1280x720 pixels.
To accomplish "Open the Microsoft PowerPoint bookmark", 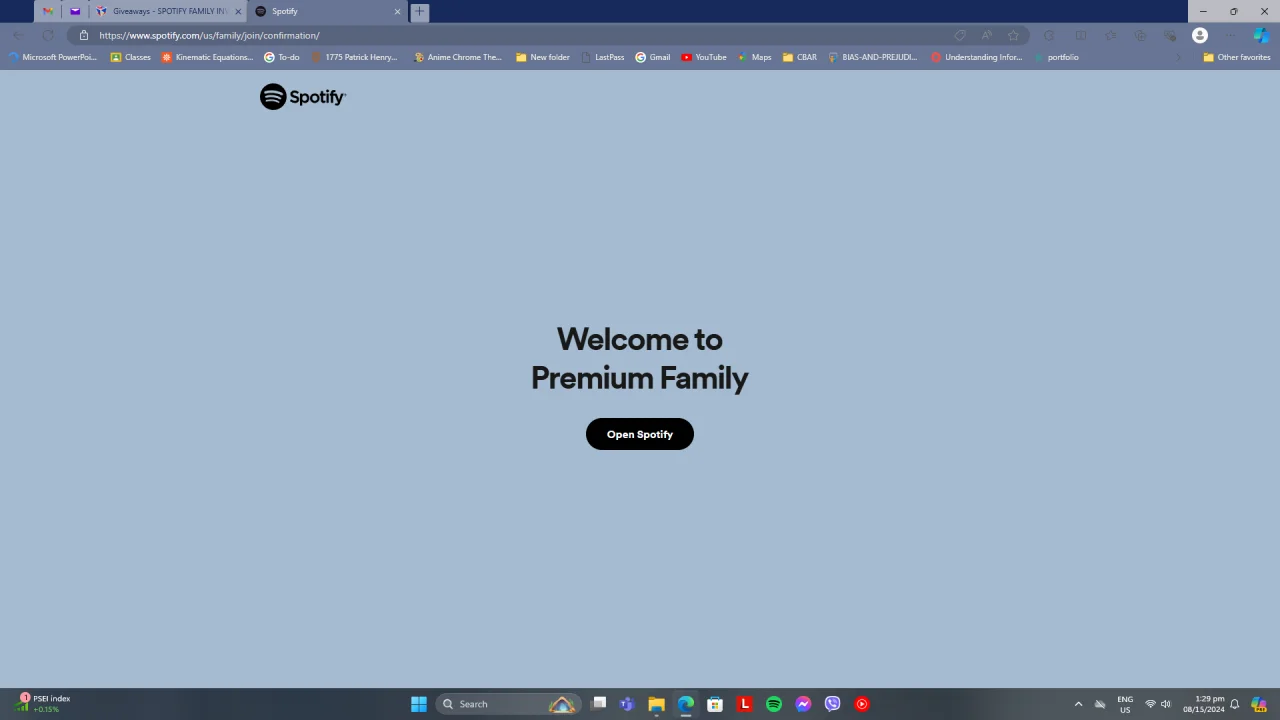I will [x=53, y=57].
